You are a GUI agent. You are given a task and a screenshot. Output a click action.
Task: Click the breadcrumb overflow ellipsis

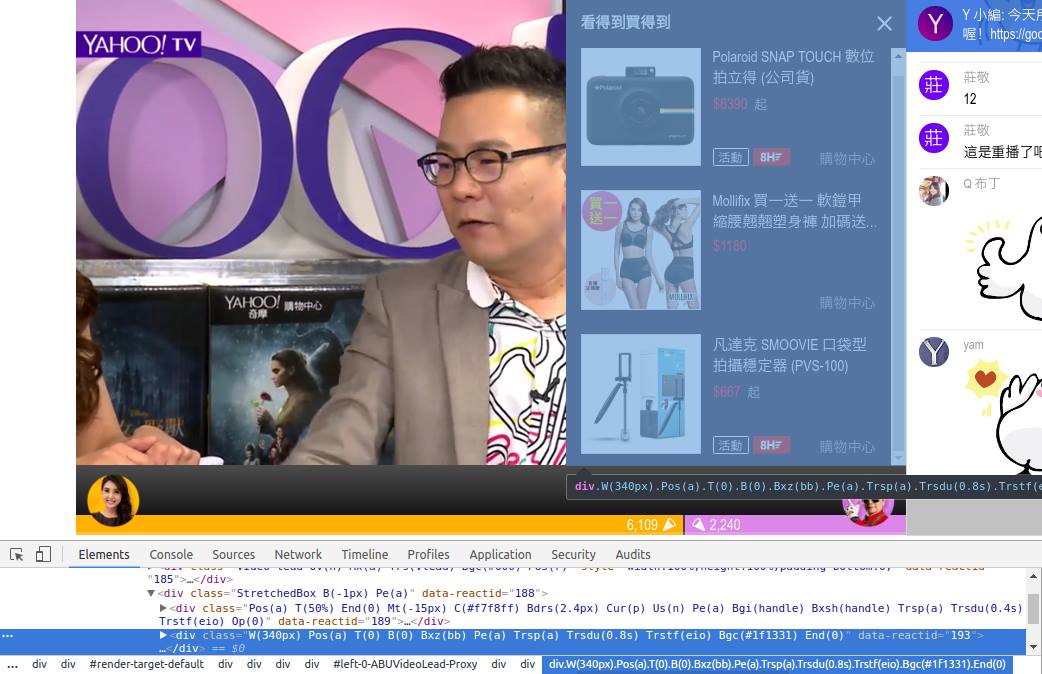[12, 665]
